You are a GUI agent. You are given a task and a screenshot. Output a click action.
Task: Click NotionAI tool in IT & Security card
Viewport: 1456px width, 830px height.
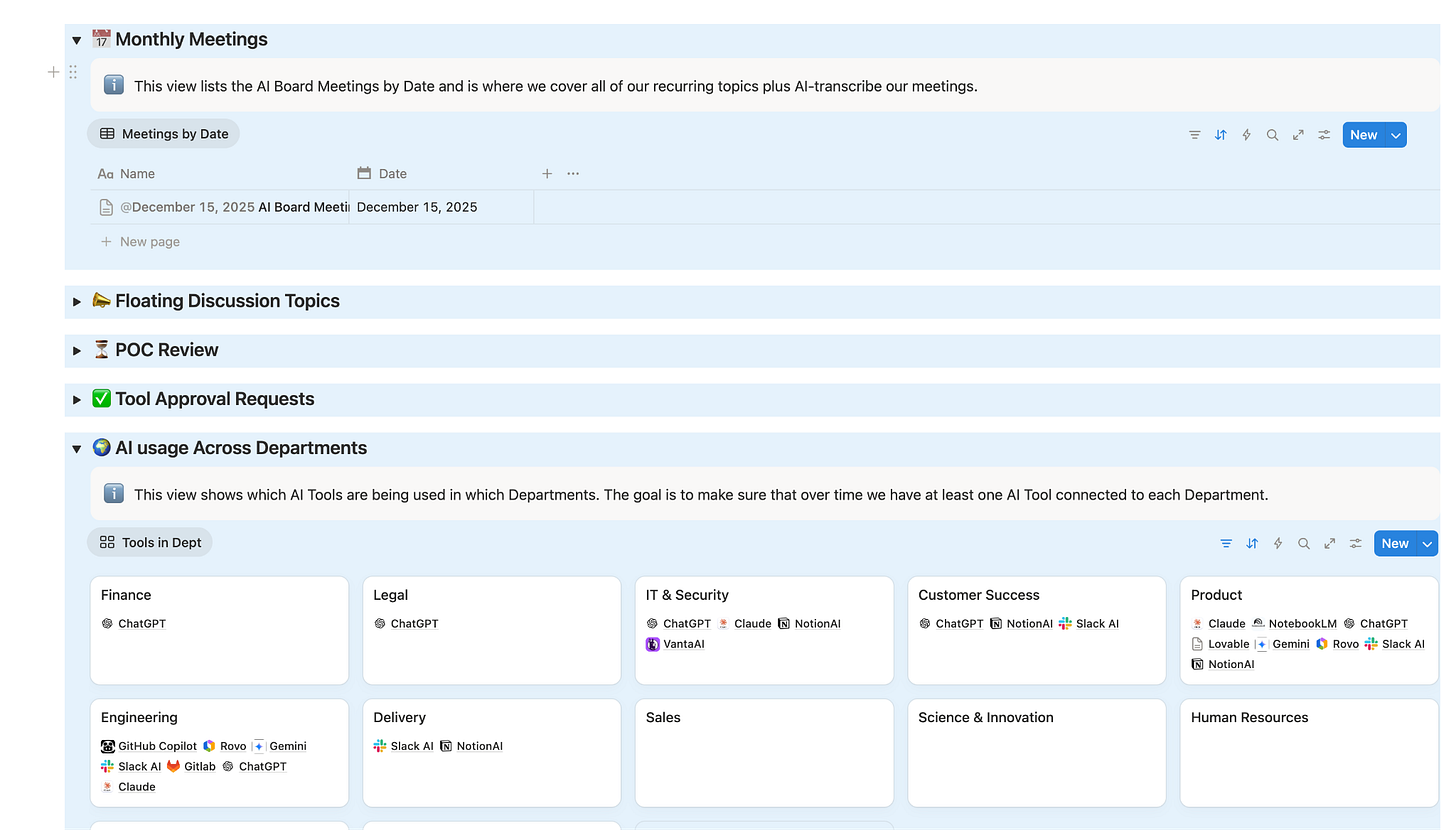click(x=810, y=624)
